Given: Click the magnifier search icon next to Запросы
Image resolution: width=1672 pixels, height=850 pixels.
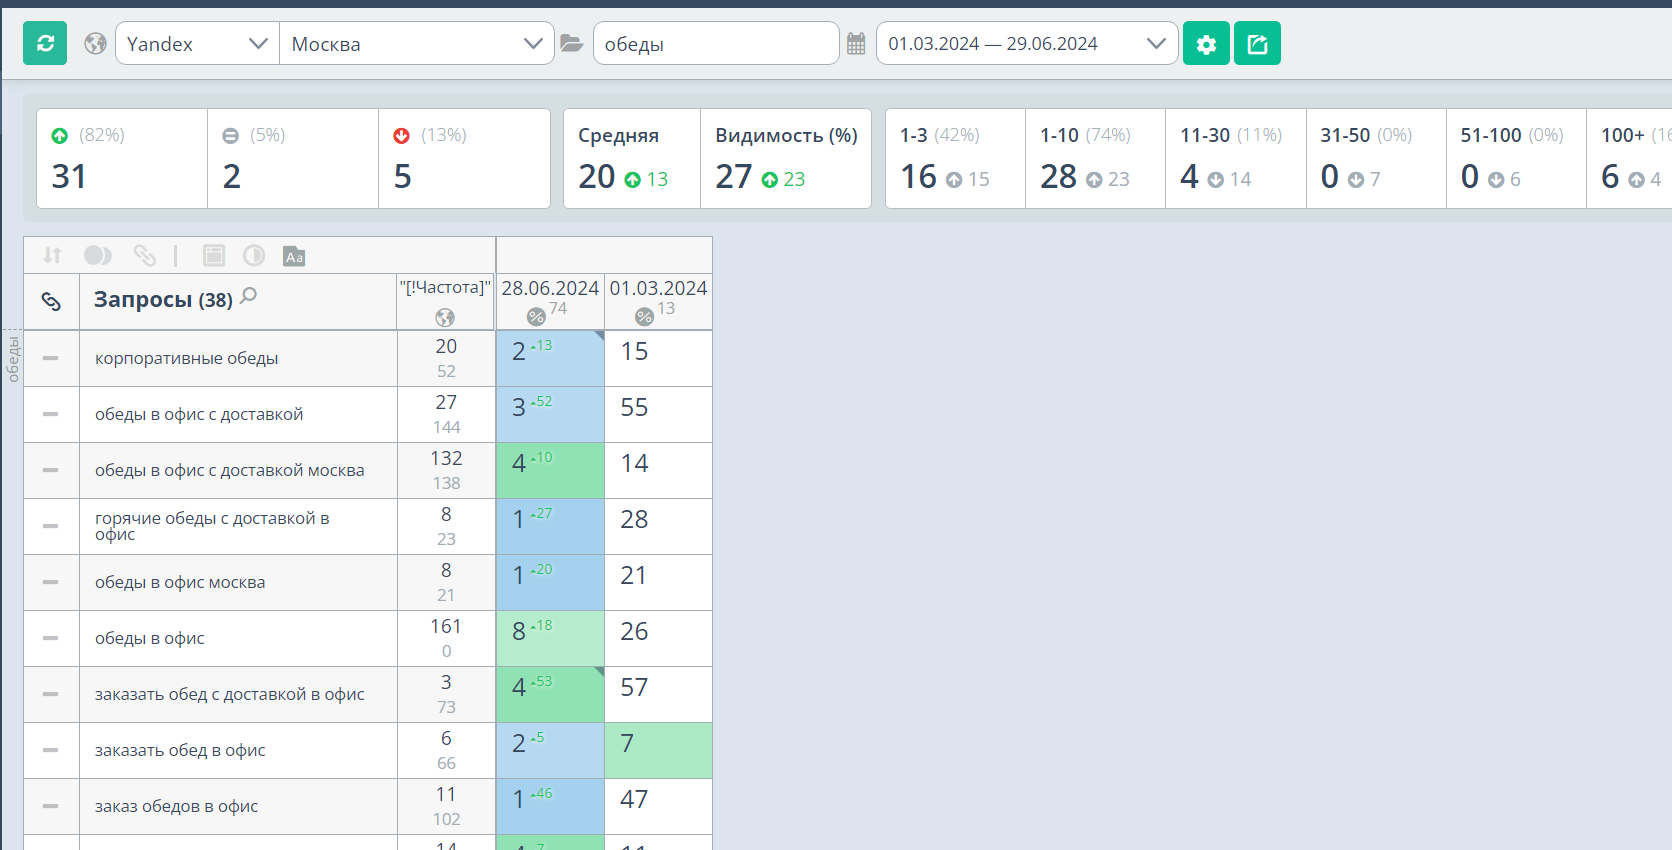Looking at the screenshot, I should click(x=249, y=295).
